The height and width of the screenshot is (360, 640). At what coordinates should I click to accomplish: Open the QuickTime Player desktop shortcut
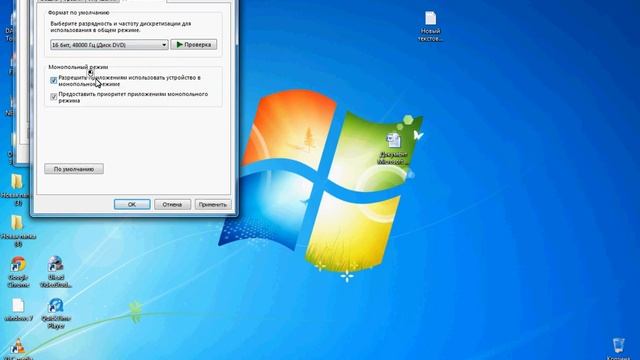(x=56, y=313)
